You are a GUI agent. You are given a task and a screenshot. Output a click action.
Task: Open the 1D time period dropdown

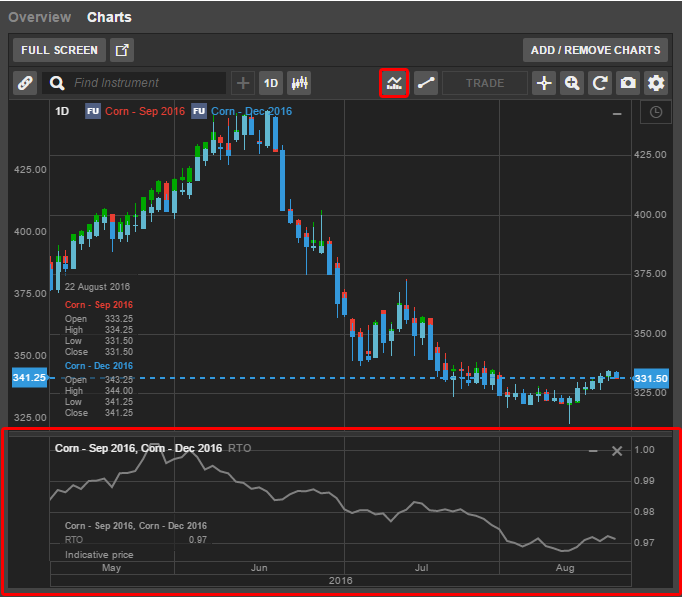click(x=271, y=83)
